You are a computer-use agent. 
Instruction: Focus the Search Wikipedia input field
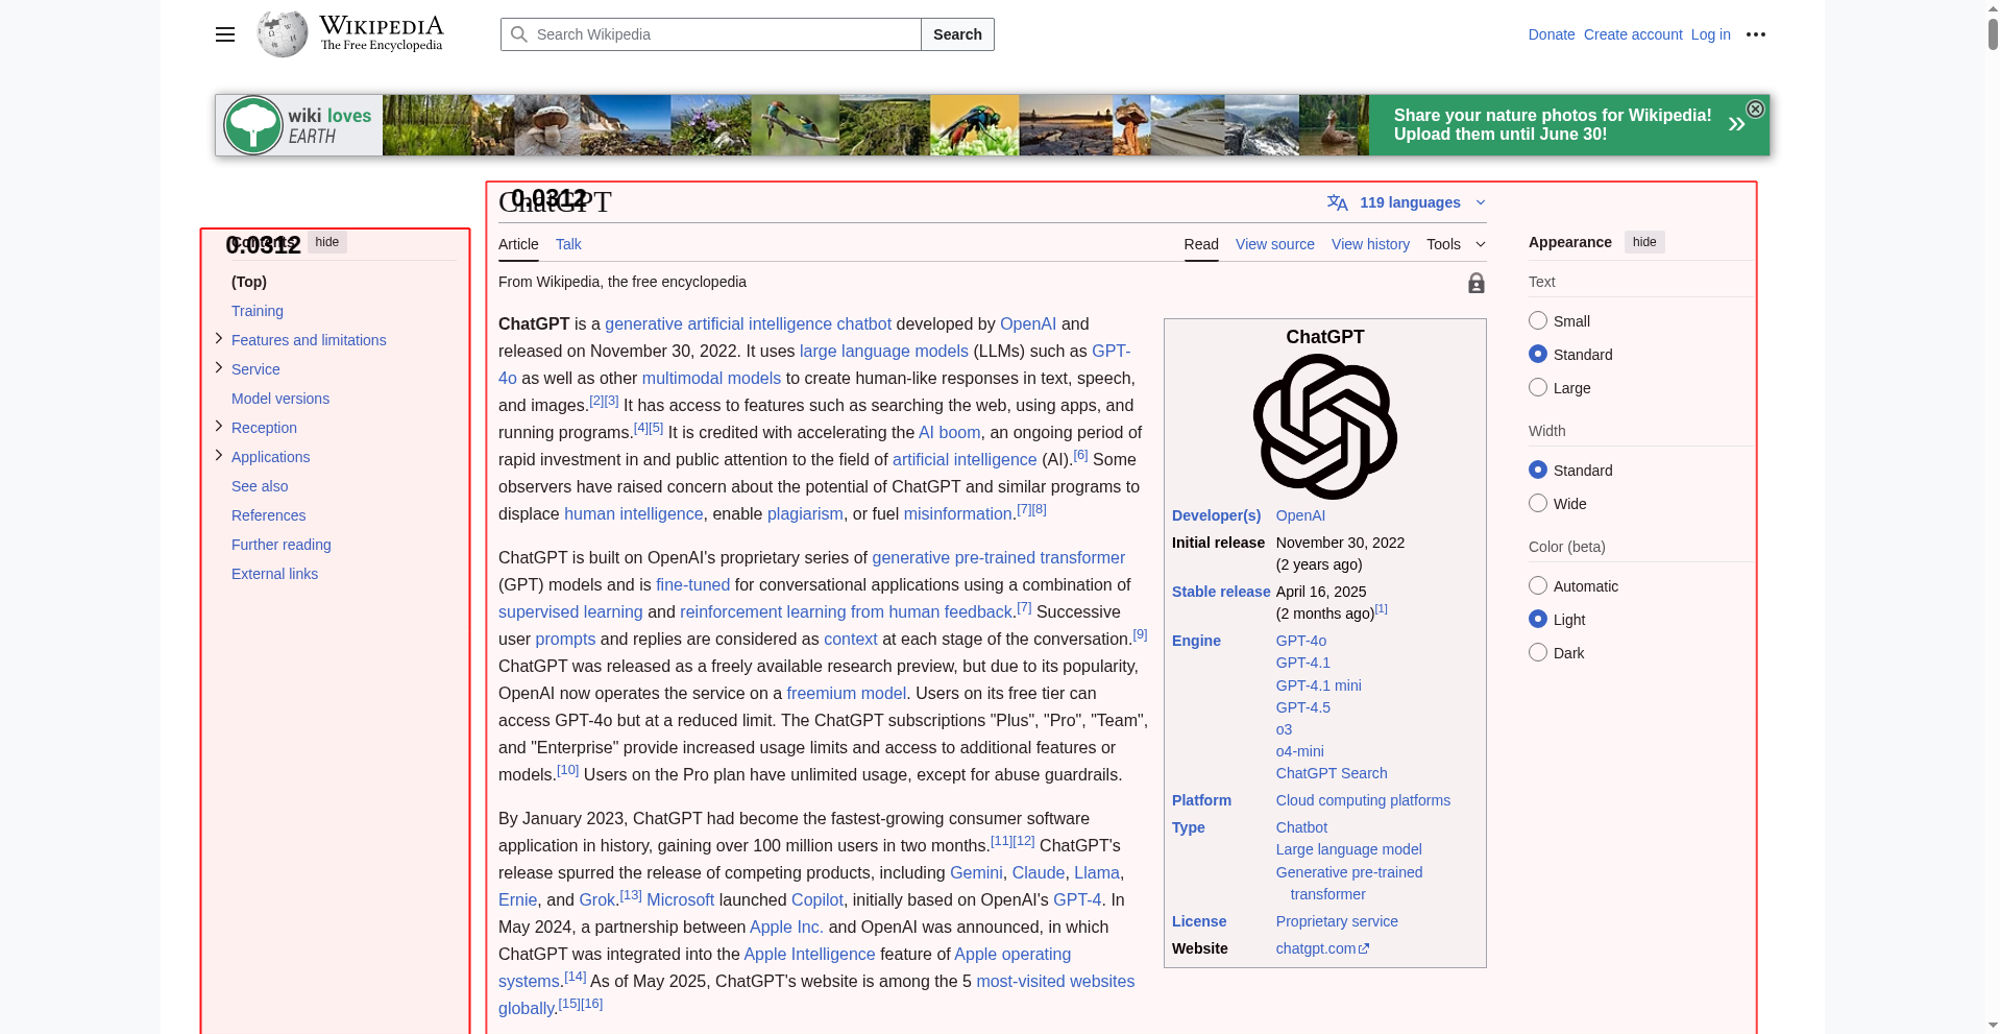point(711,34)
